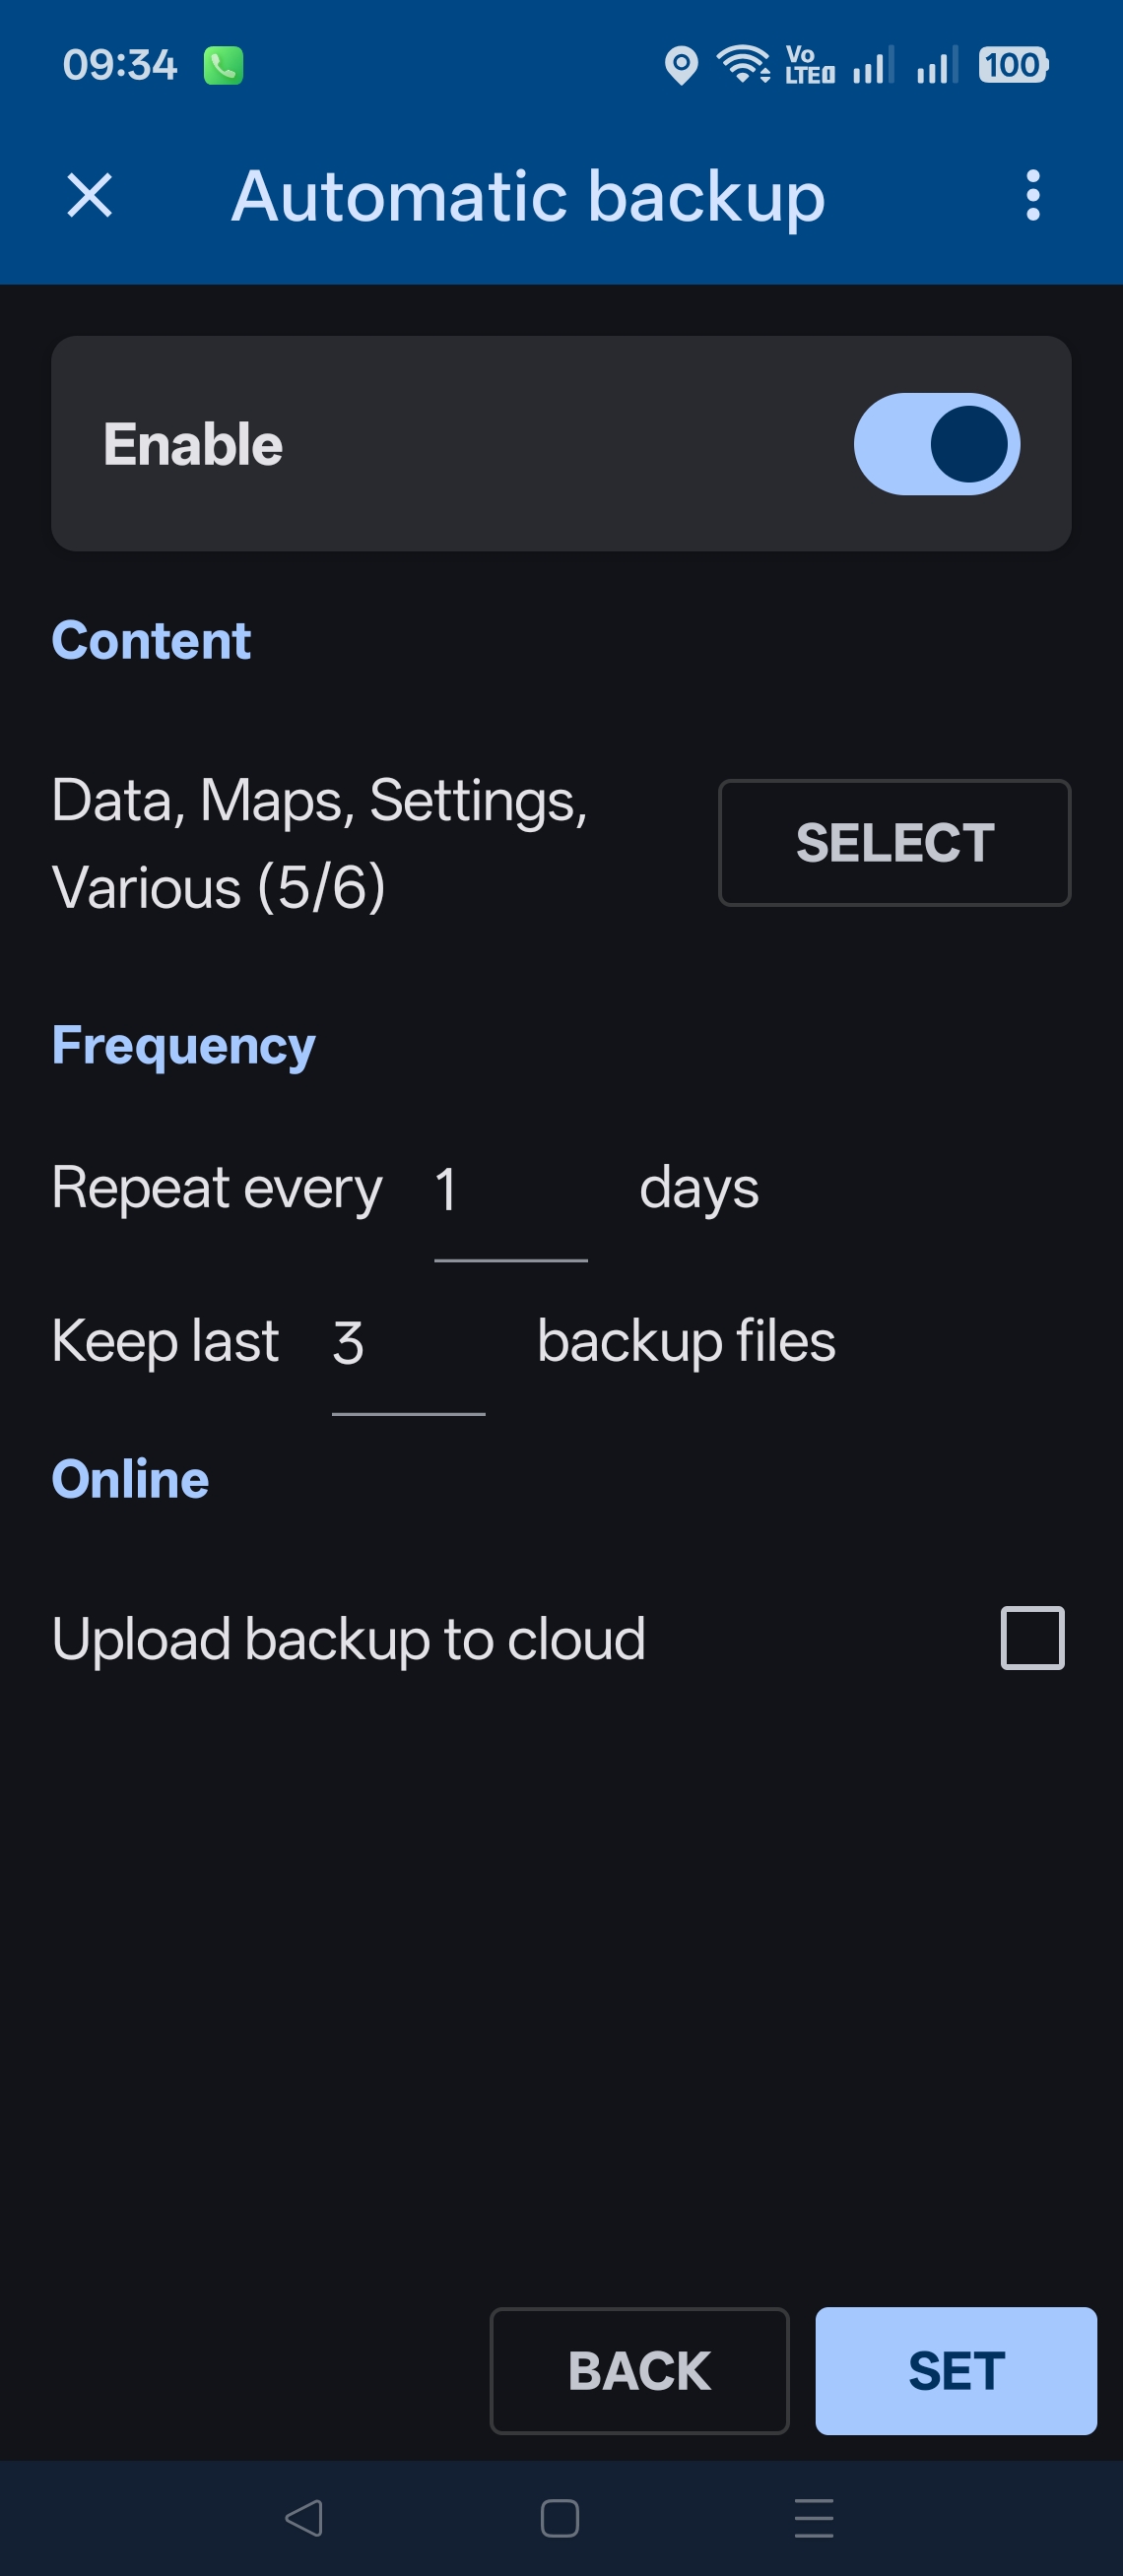Tap the Android back navigation triangle
This screenshot has width=1123, height=2576.
(304, 2517)
